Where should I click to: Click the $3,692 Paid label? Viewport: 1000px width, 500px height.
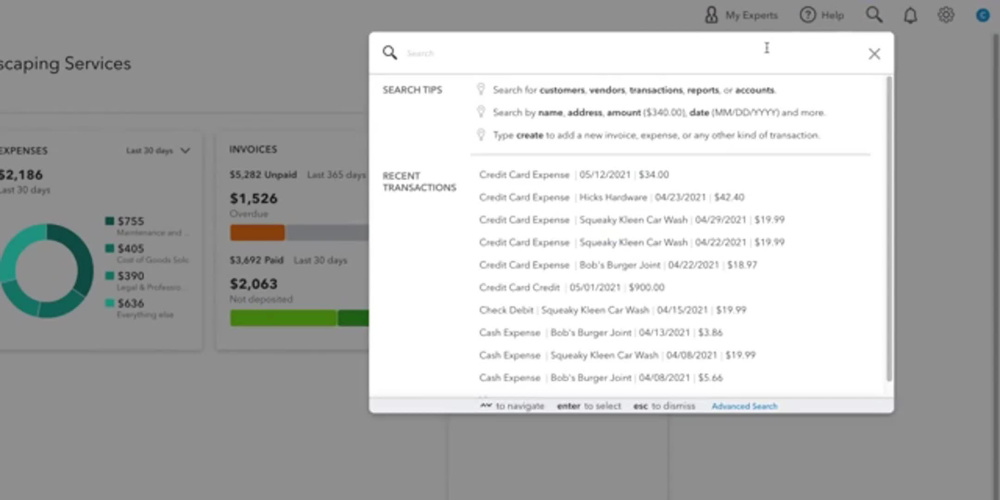[256, 260]
